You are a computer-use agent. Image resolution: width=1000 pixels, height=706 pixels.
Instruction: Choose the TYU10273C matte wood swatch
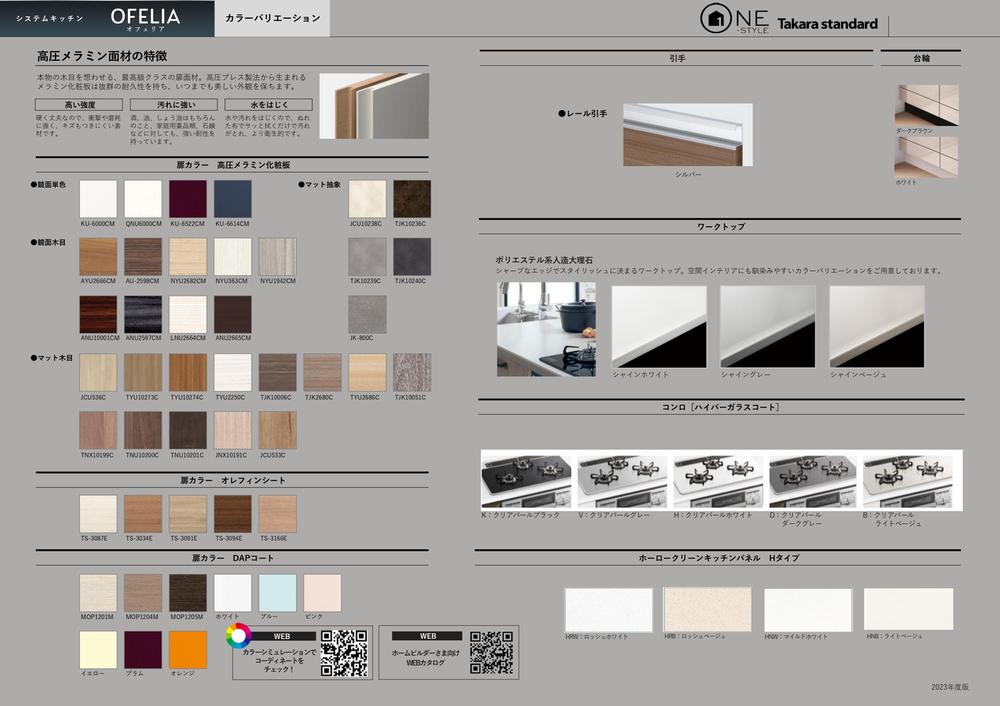click(143, 372)
